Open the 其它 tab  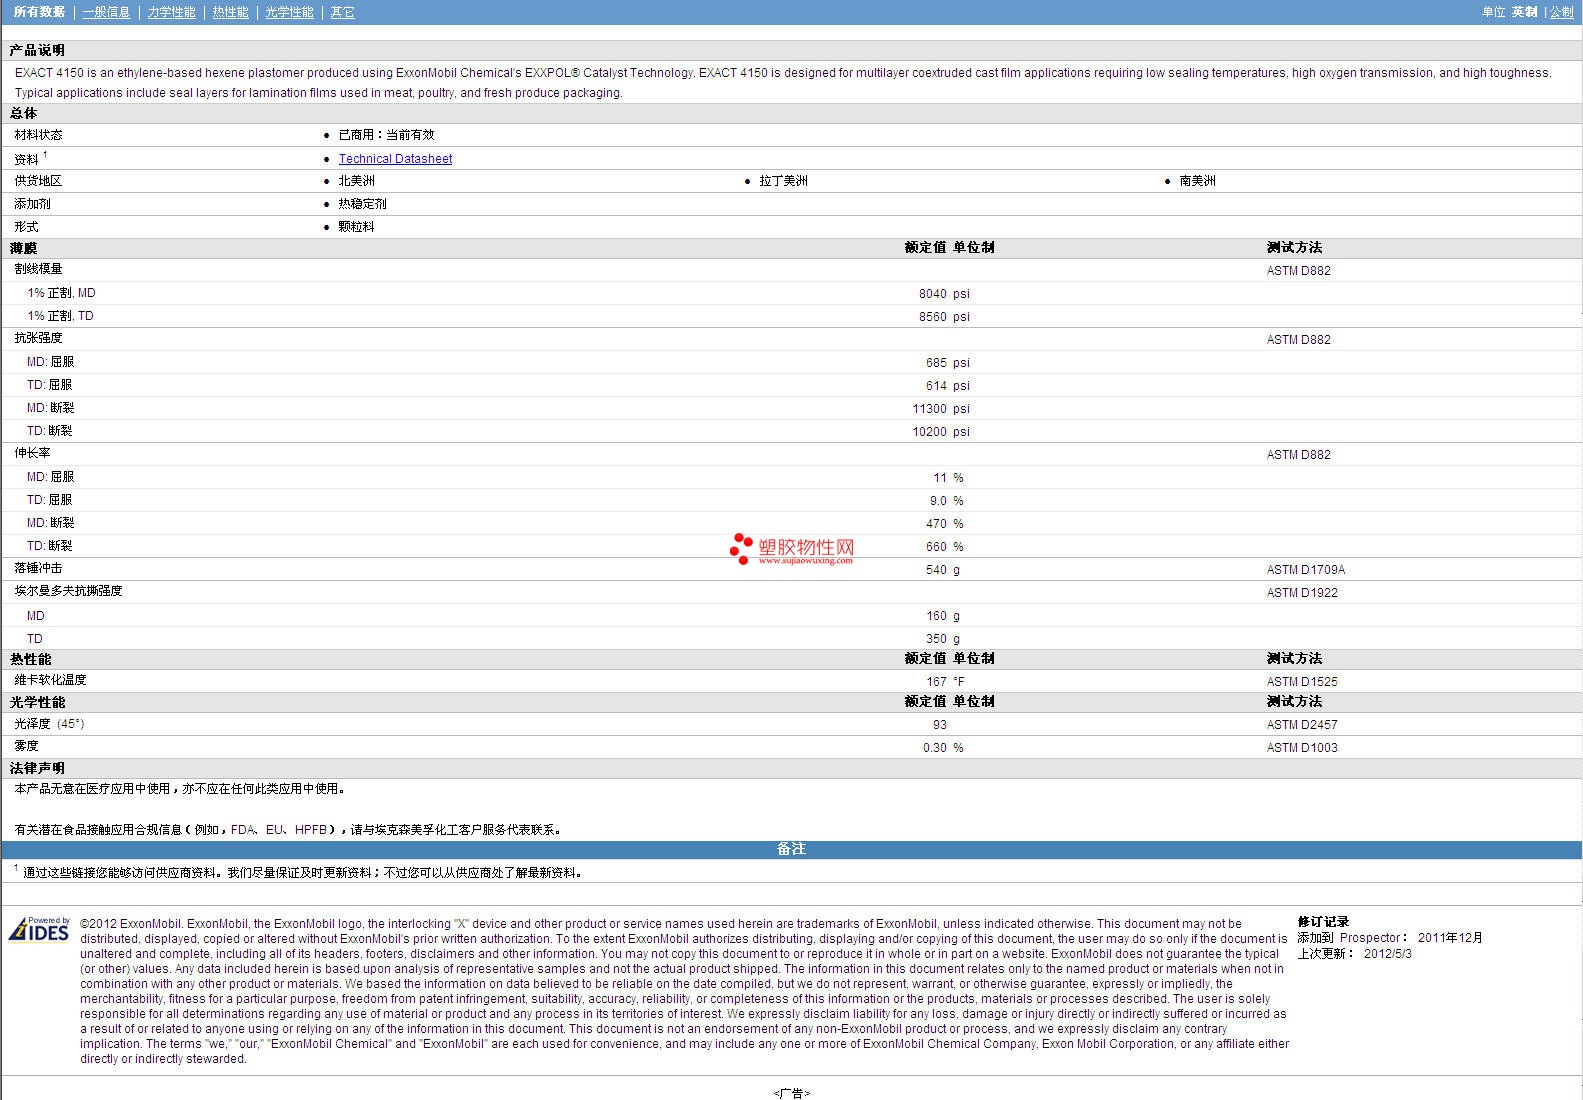click(342, 12)
